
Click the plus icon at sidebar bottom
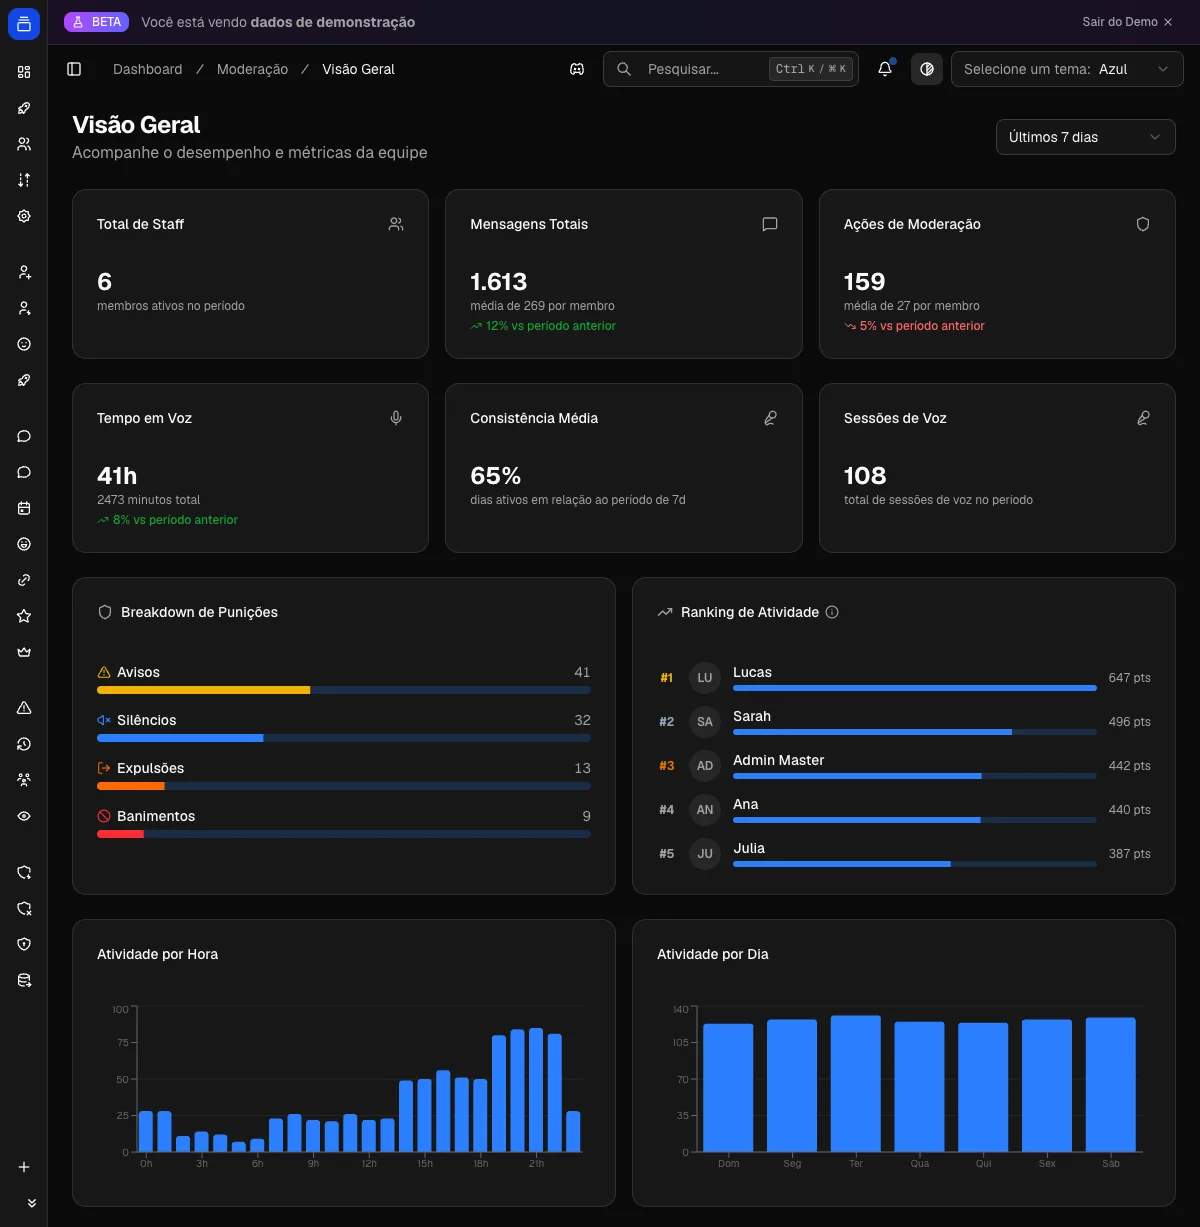24,1167
